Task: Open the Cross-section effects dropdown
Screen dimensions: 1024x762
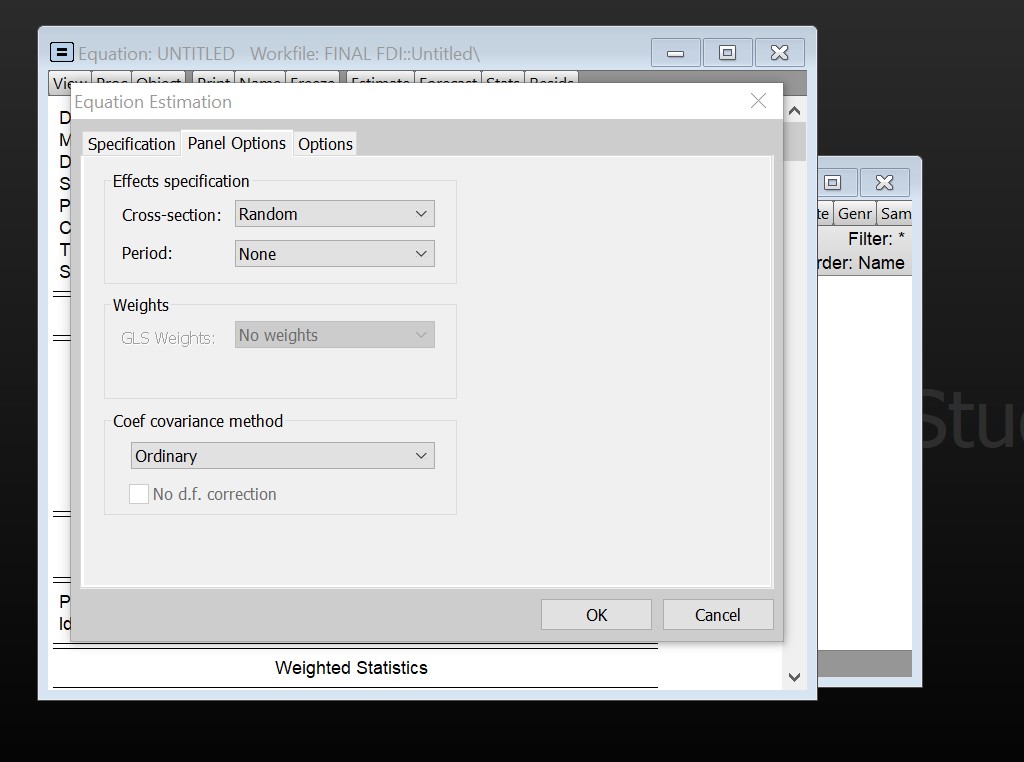Action: click(x=335, y=214)
